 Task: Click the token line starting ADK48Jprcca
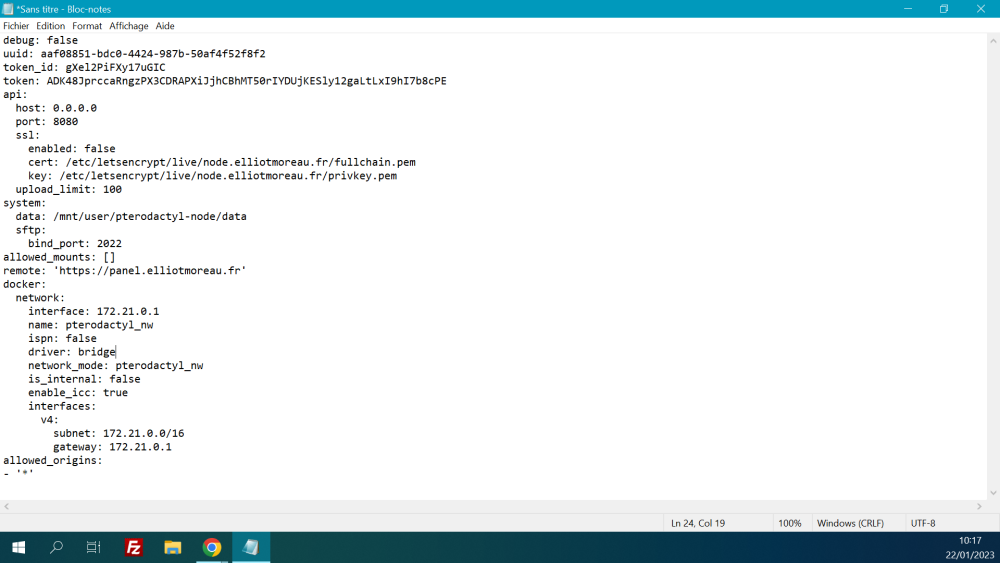point(224,81)
